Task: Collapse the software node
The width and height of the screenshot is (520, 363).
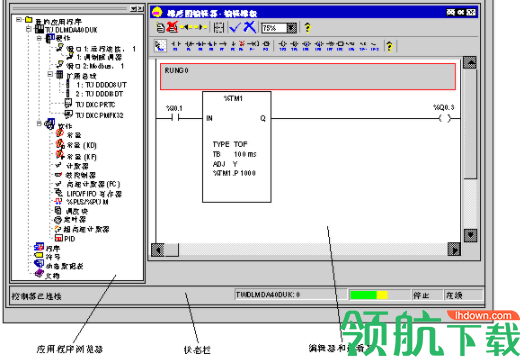Action: click(x=39, y=123)
